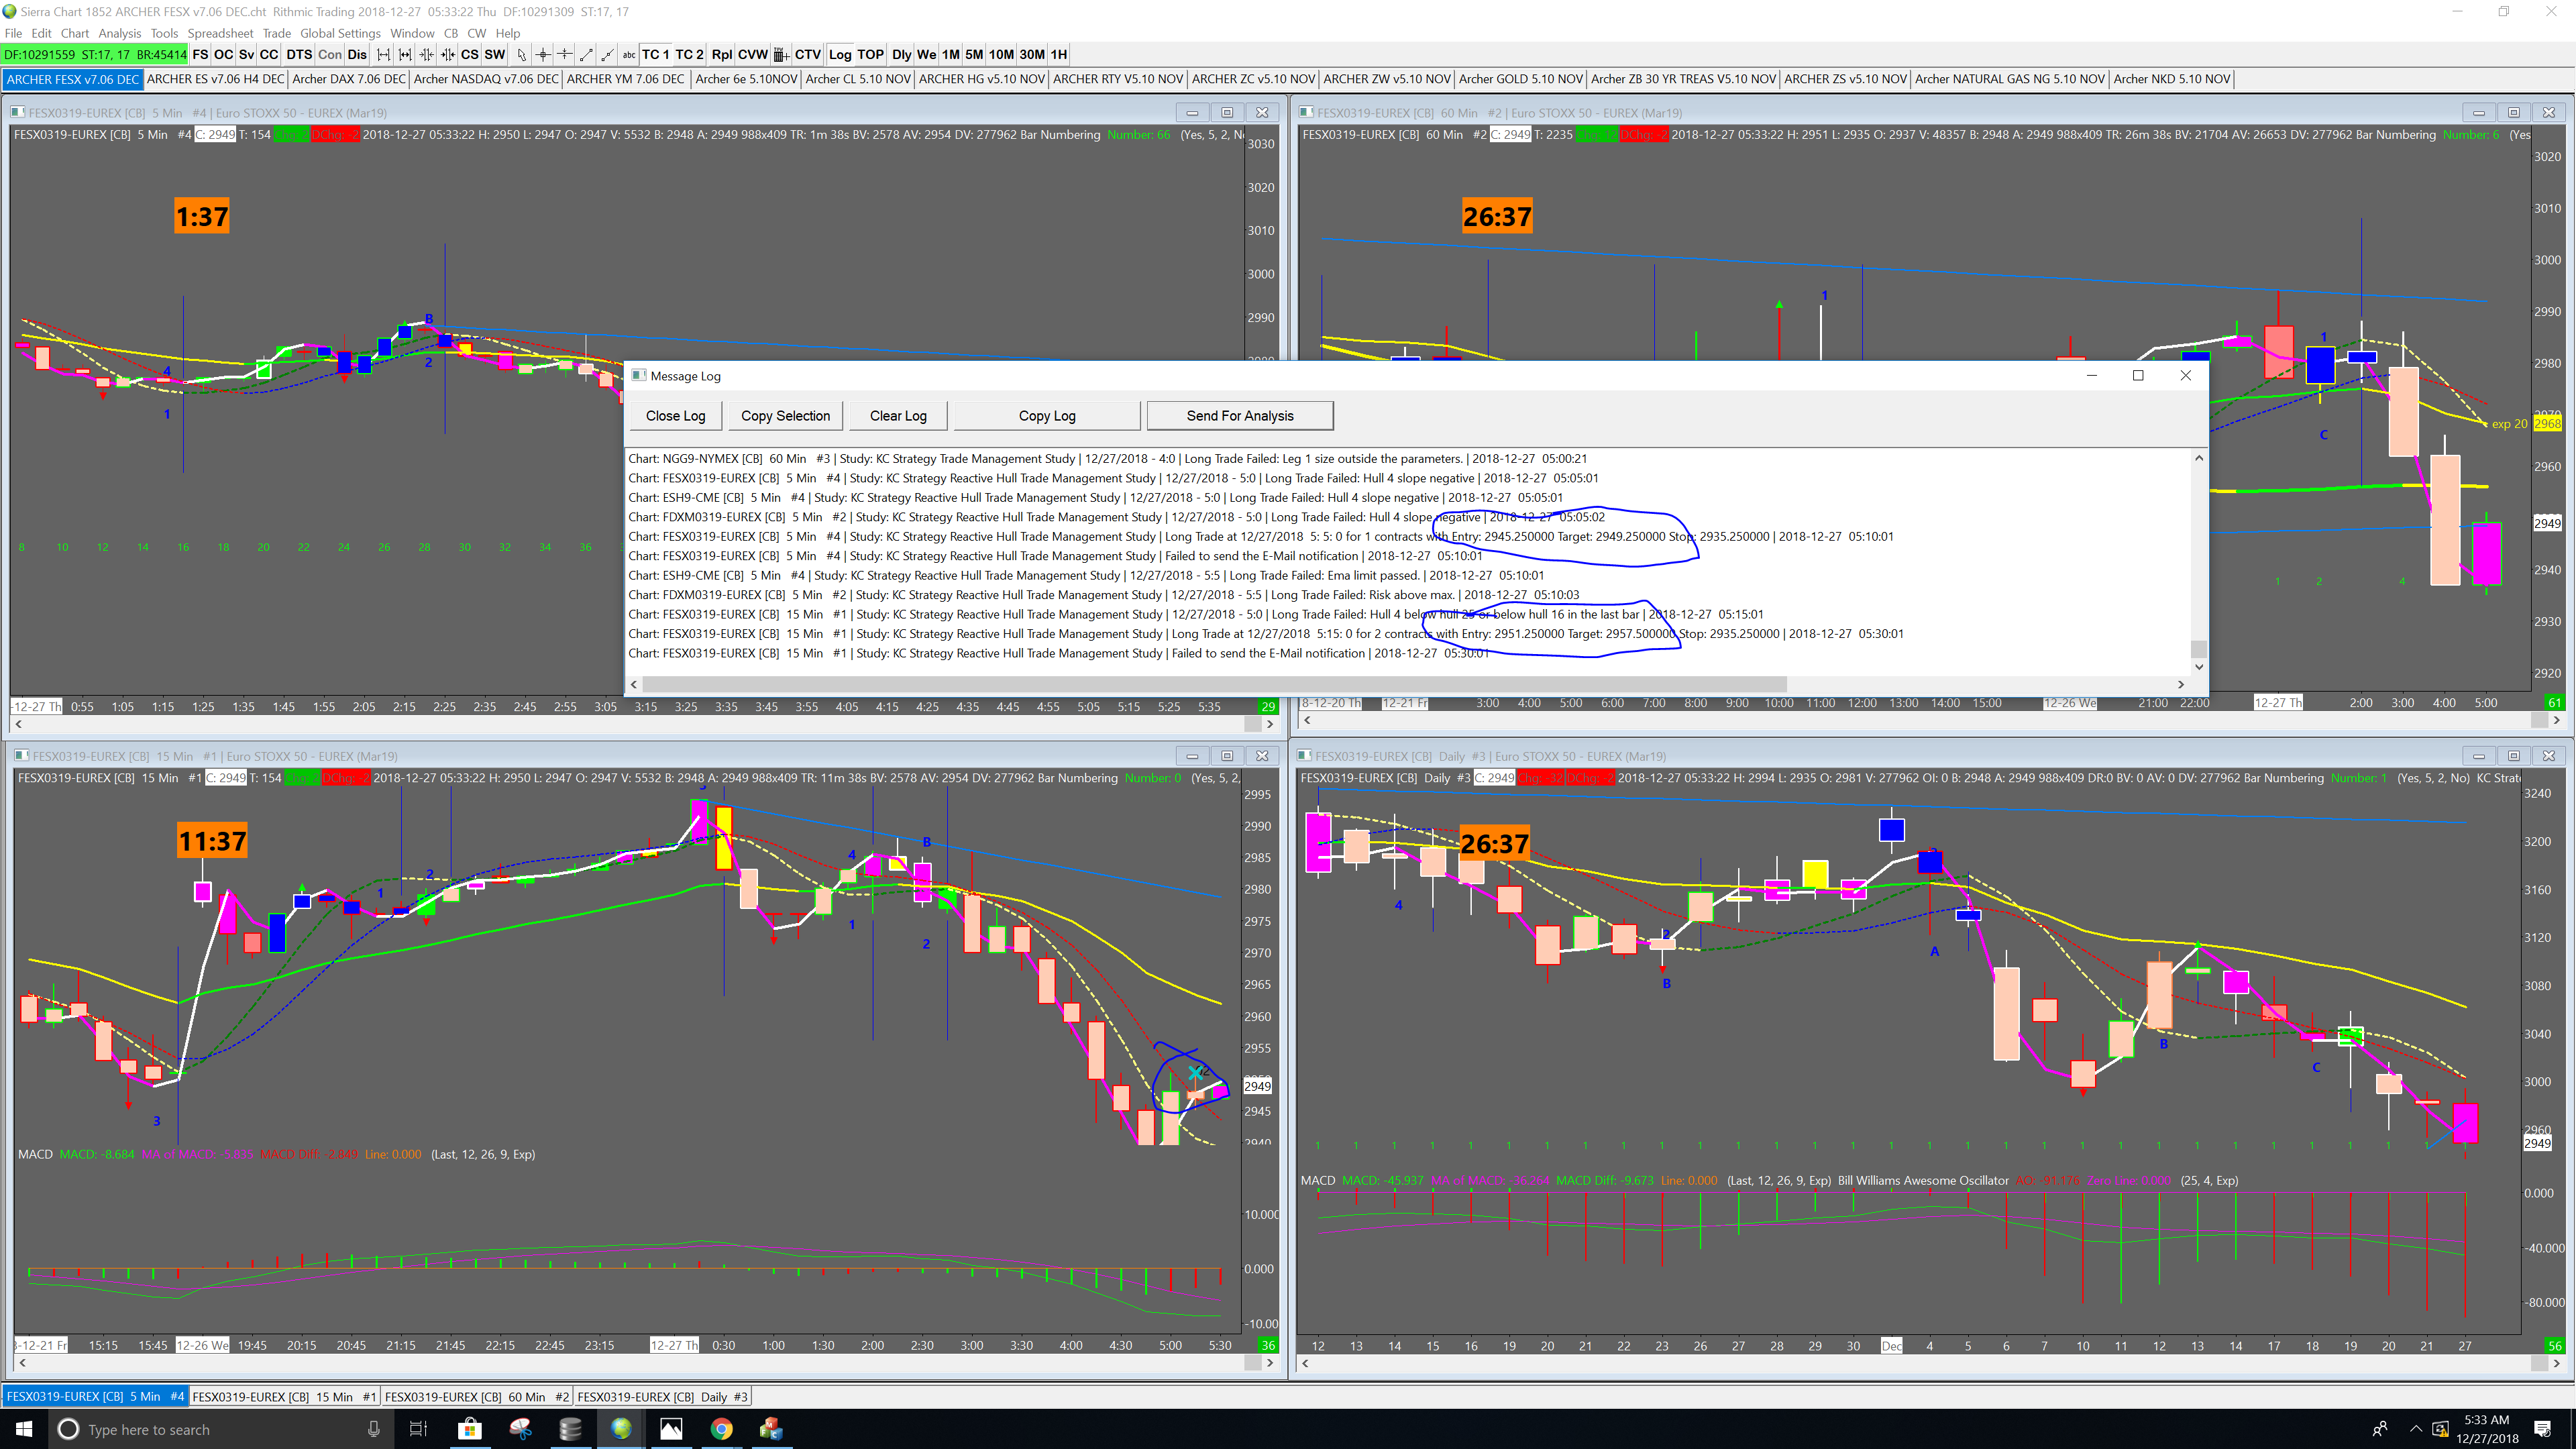Switch to Archer DAX 7.06 DEC chartbook

(349, 79)
